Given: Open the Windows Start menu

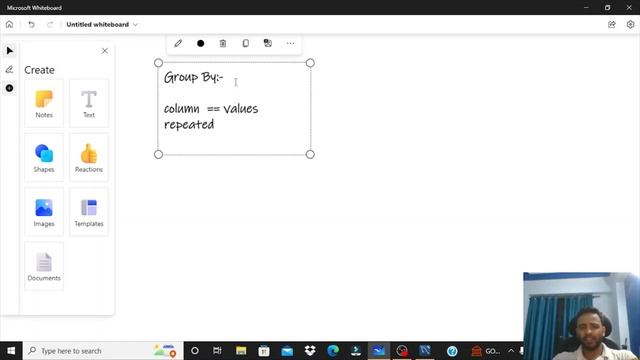Looking at the screenshot, I should 11,351.
